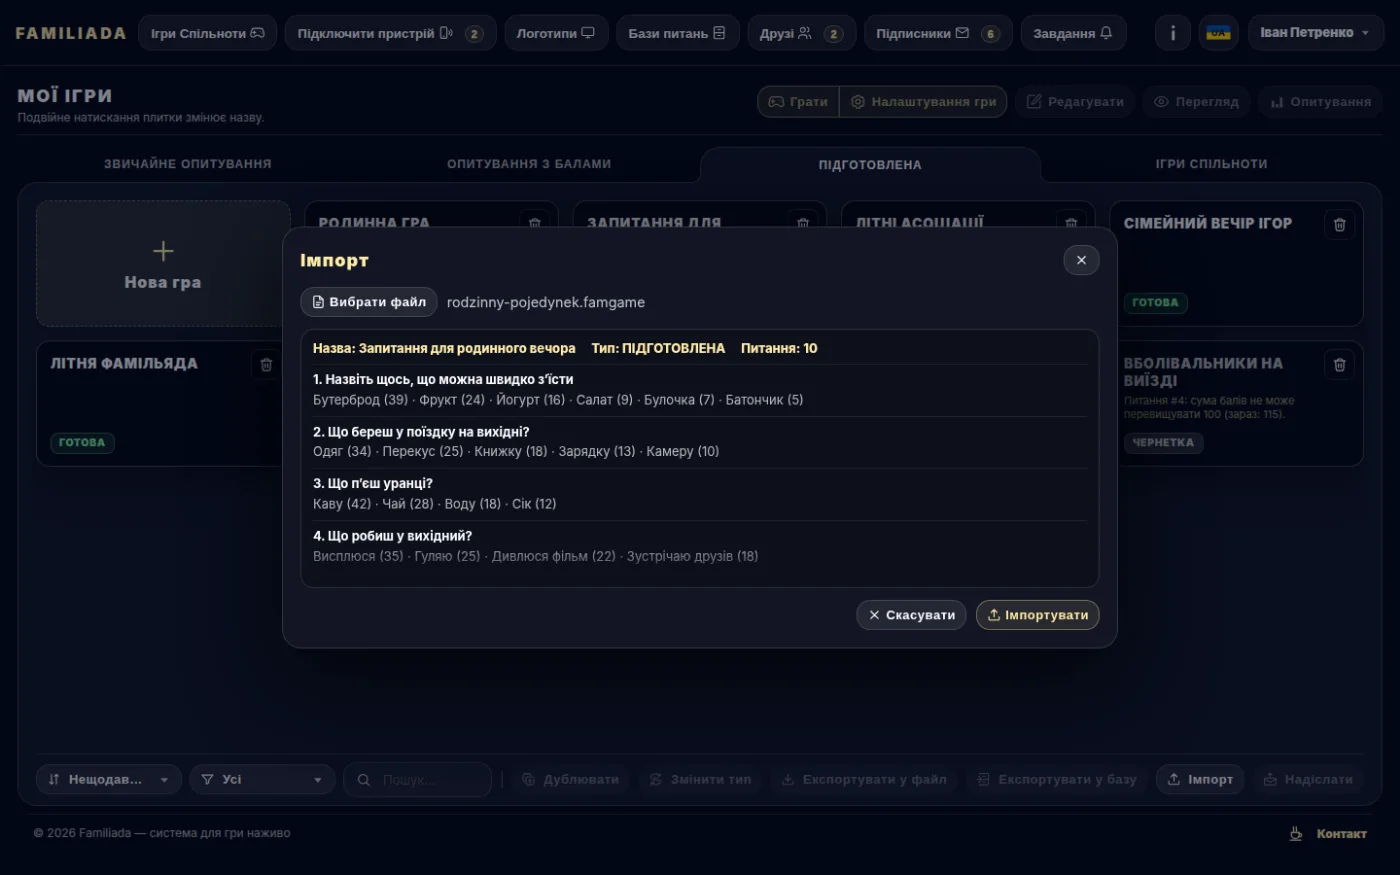Focus the Пошук search field
This screenshot has height=875, width=1400.
[417, 780]
